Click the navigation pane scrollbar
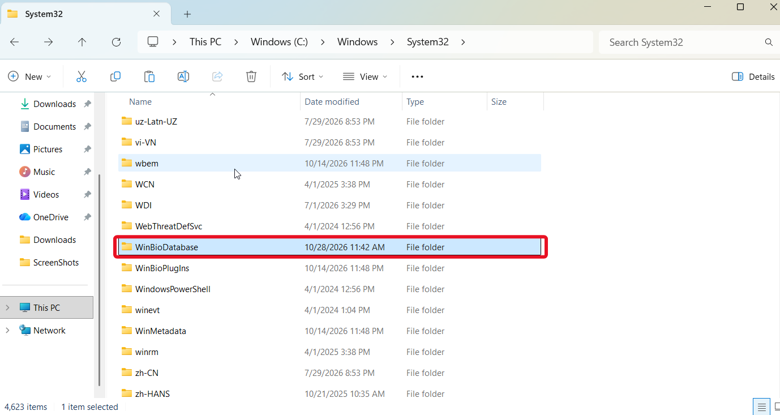The height and width of the screenshot is (415, 780). point(99,280)
